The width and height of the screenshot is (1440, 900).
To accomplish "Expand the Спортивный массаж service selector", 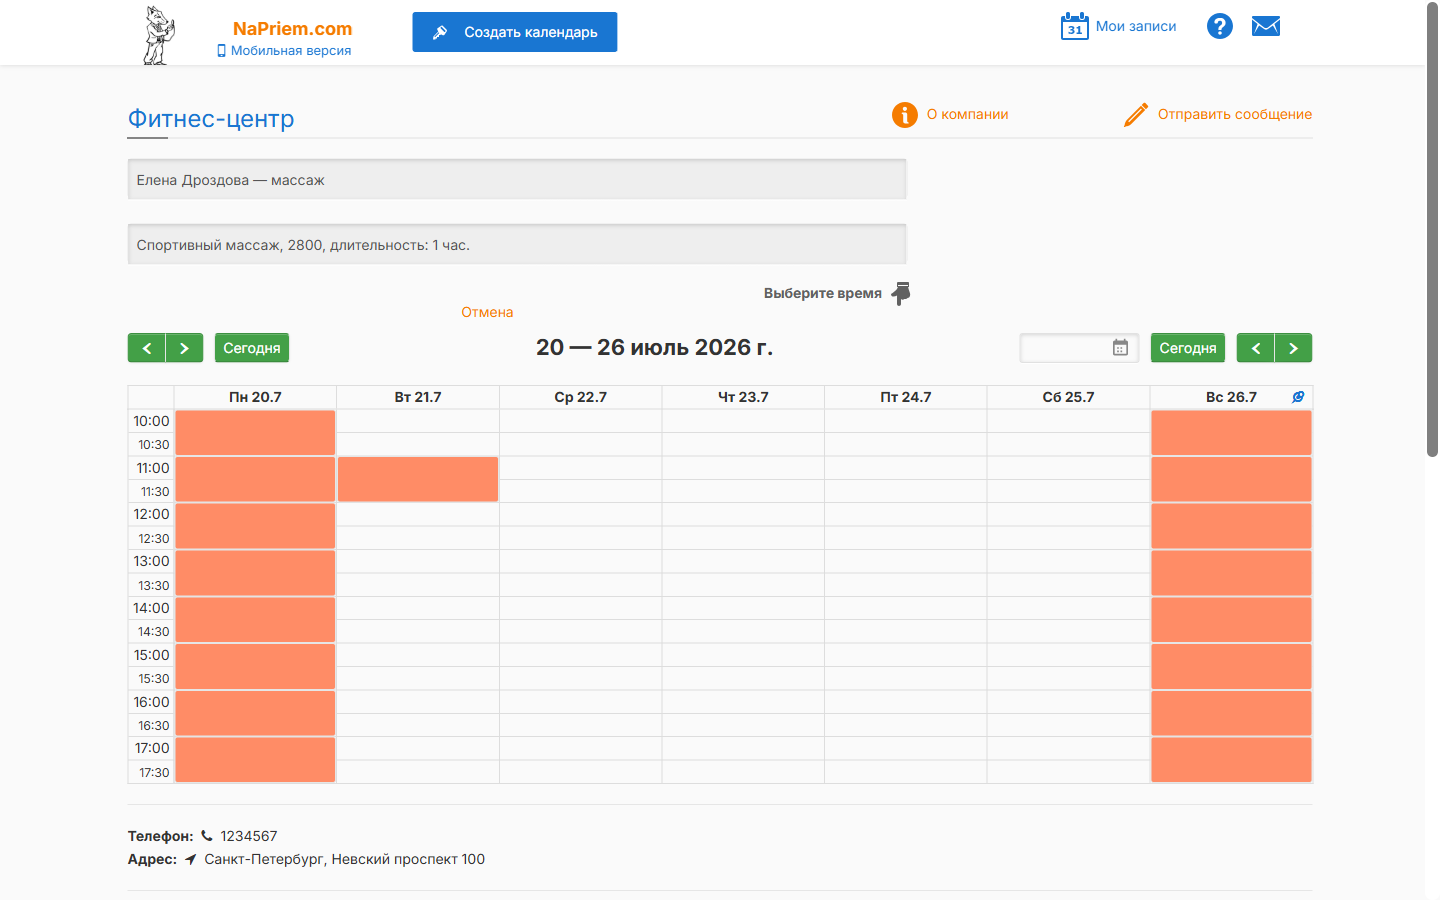I will [517, 245].
